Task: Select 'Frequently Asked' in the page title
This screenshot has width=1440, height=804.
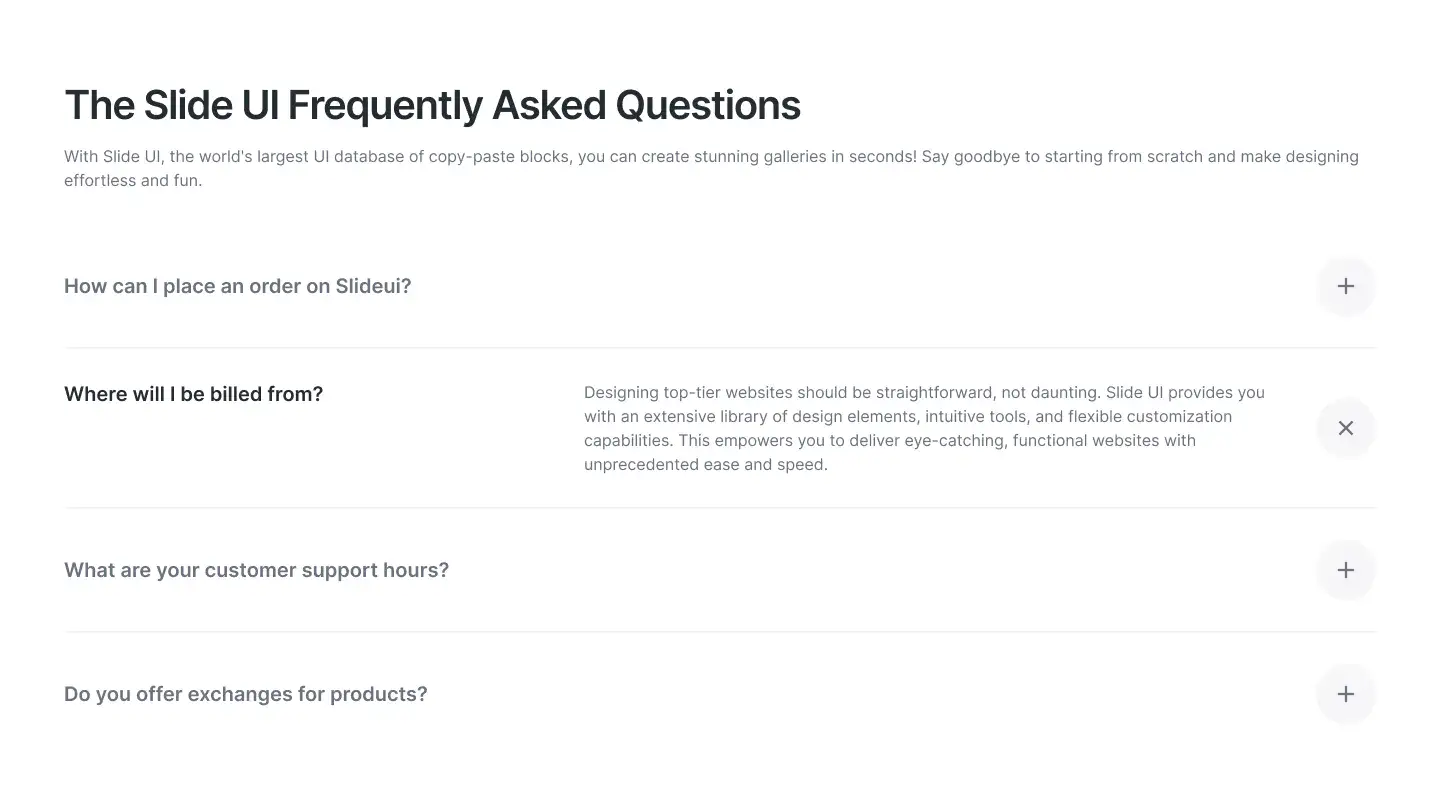Action: pos(446,105)
